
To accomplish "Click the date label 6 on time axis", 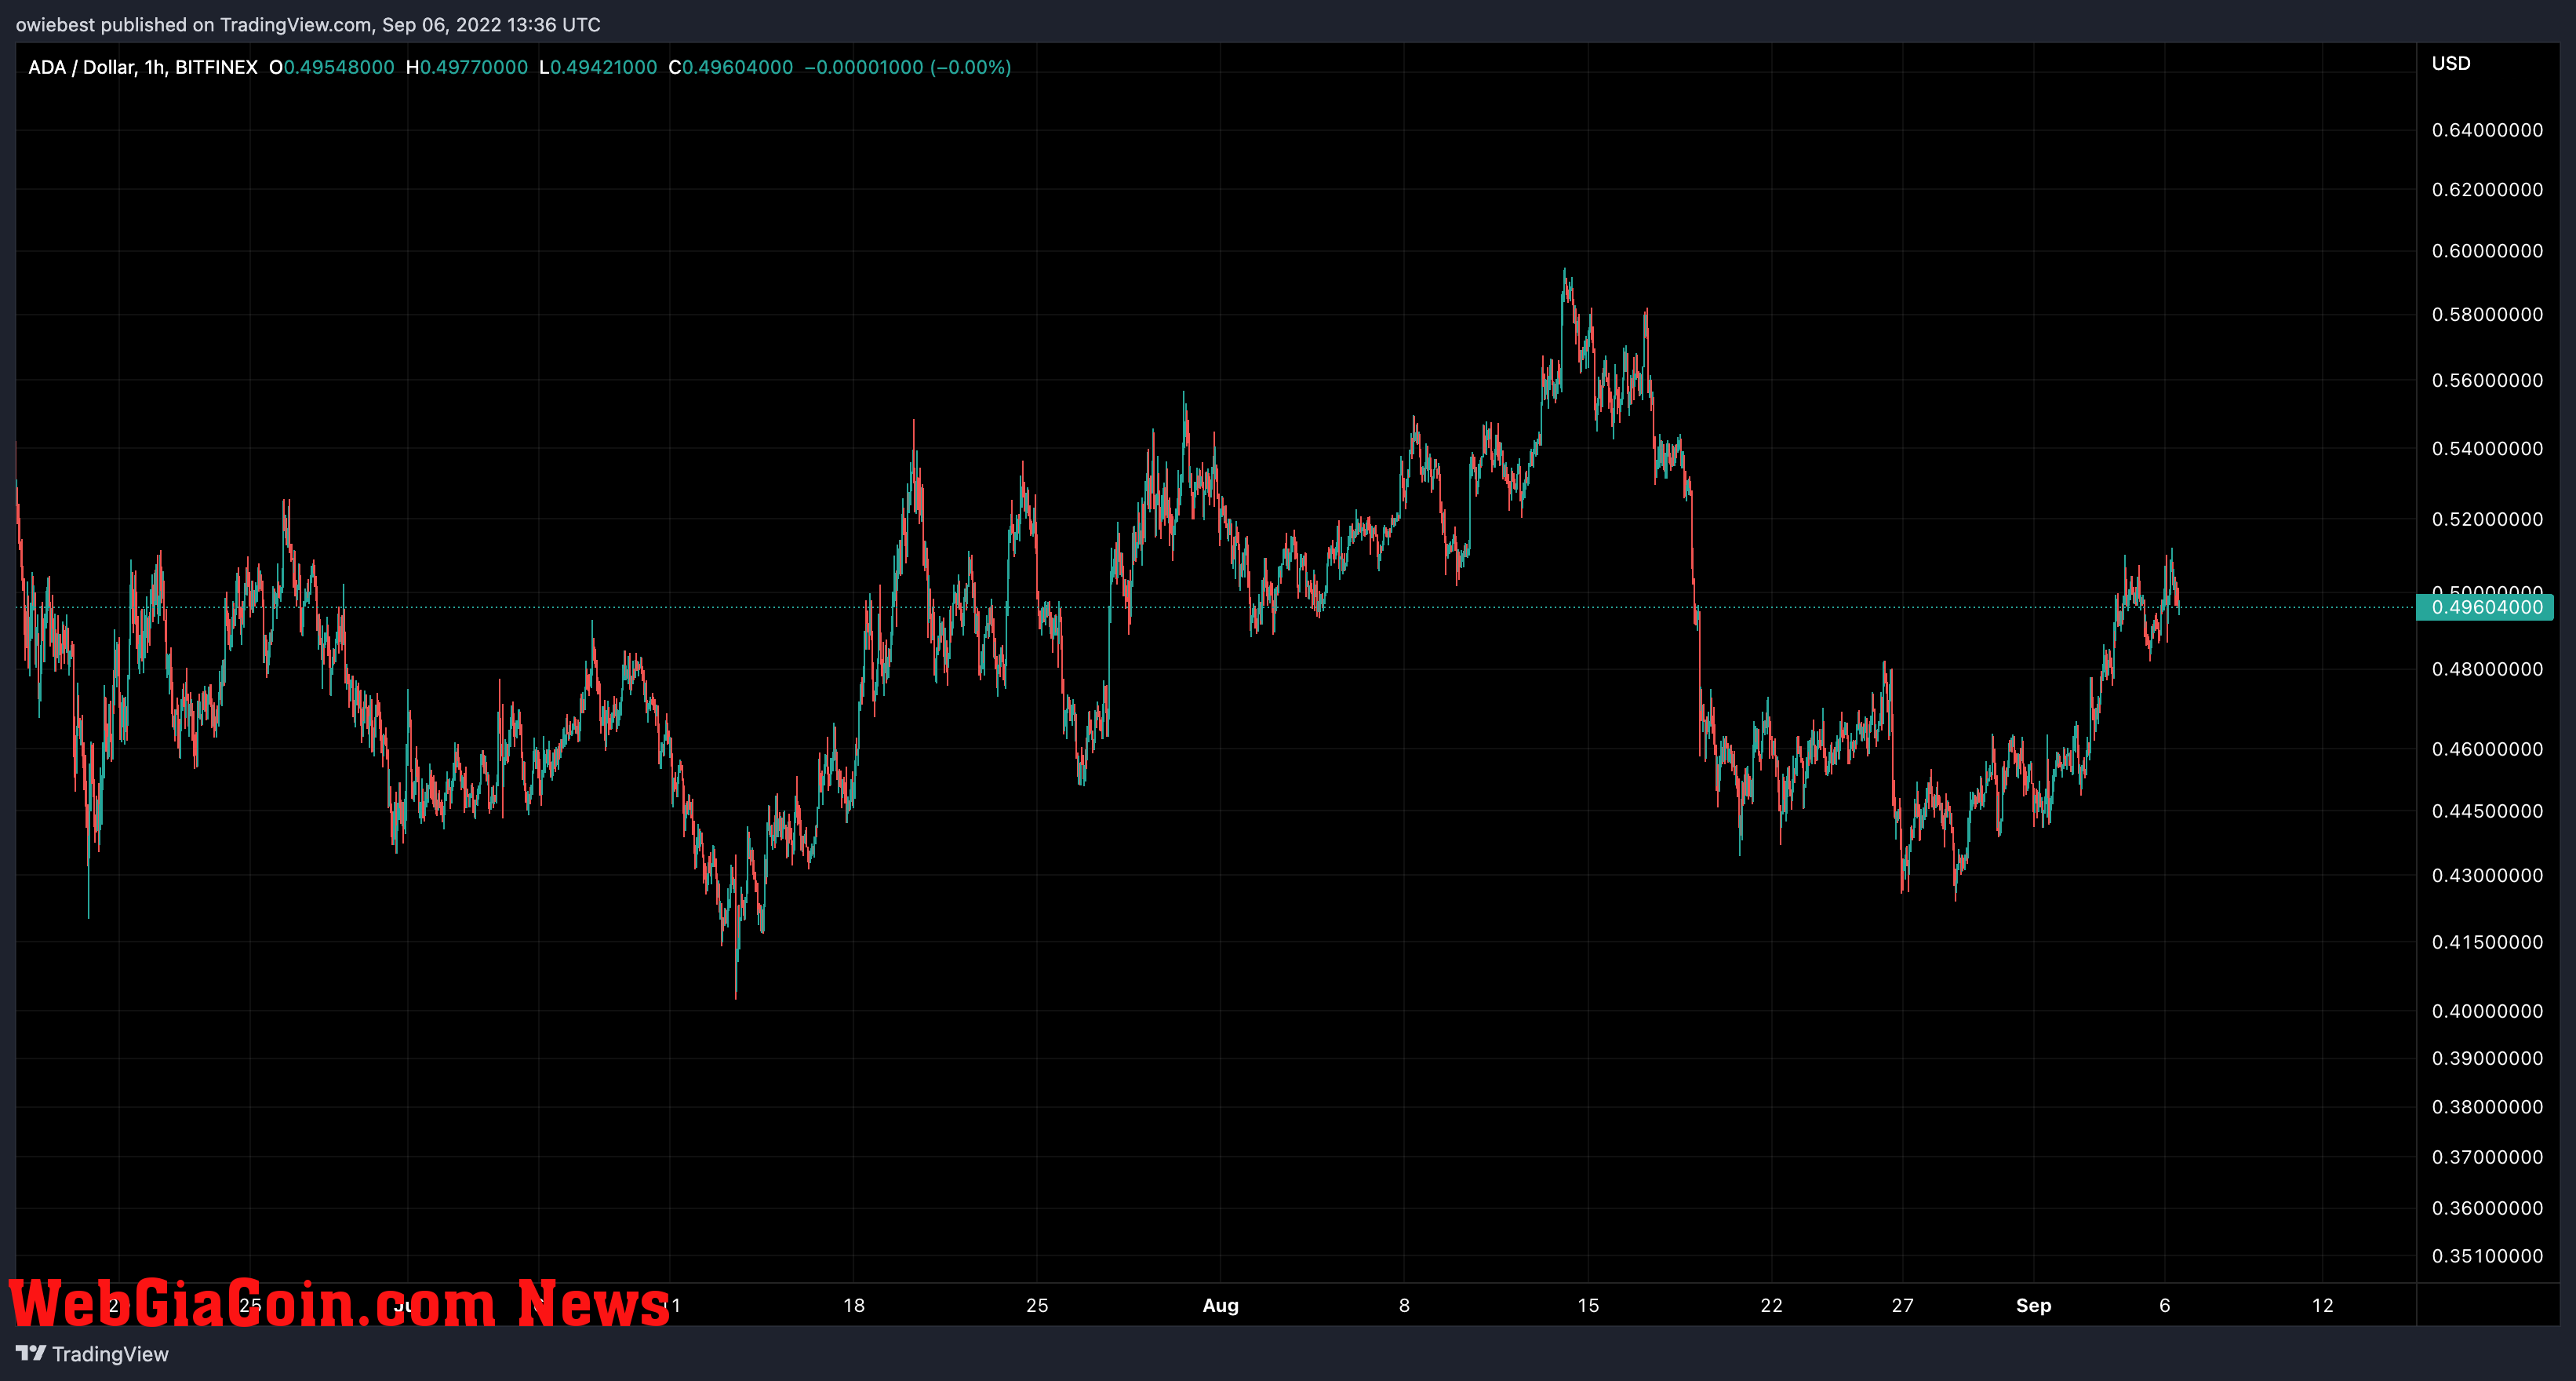I will (2165, 1305).
